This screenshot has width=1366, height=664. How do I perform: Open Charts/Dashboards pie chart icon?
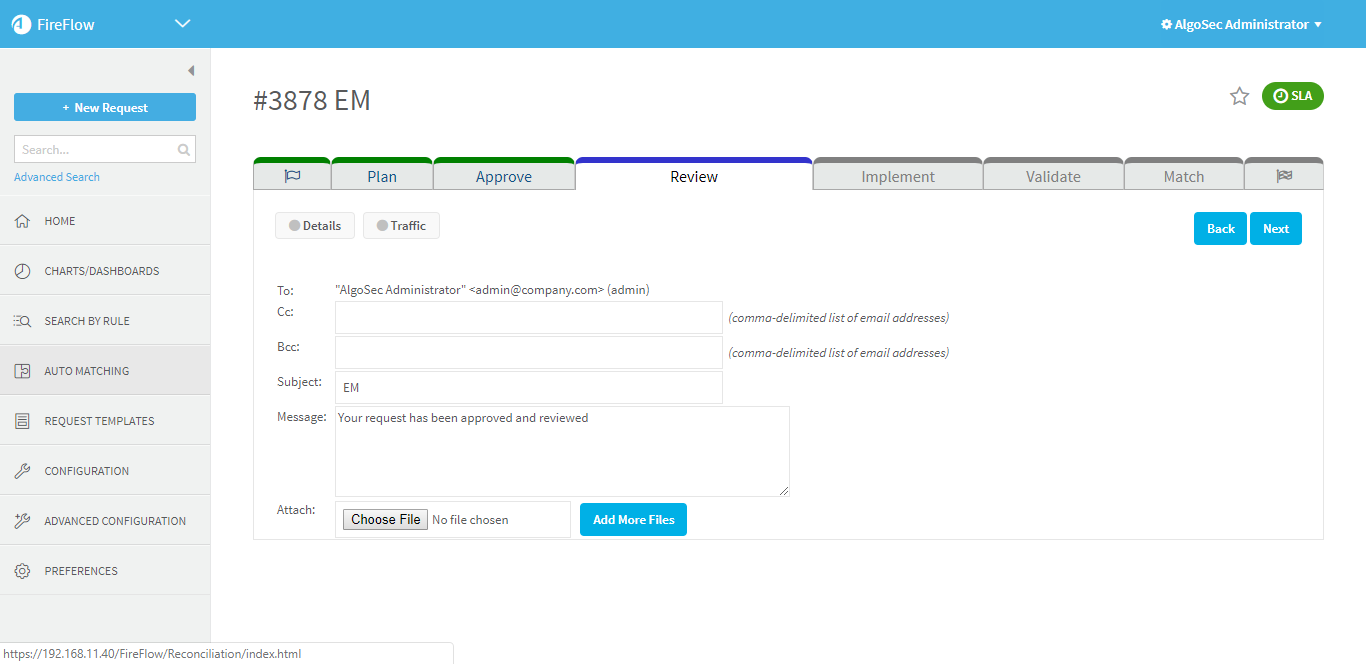(22, 271)
